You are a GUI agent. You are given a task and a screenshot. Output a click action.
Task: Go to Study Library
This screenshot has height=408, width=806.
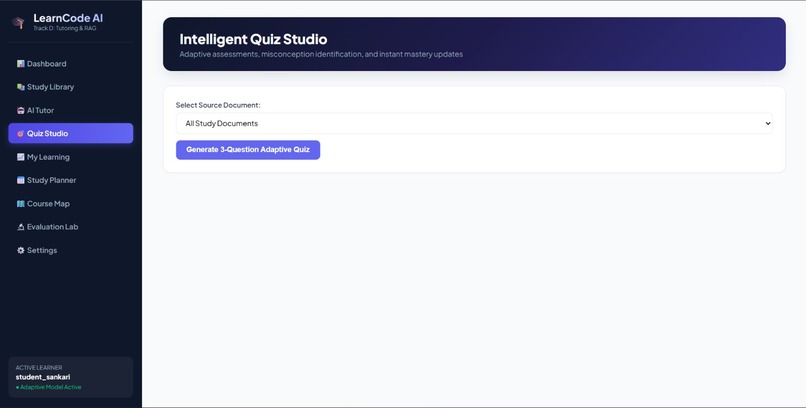coord(71,87)
